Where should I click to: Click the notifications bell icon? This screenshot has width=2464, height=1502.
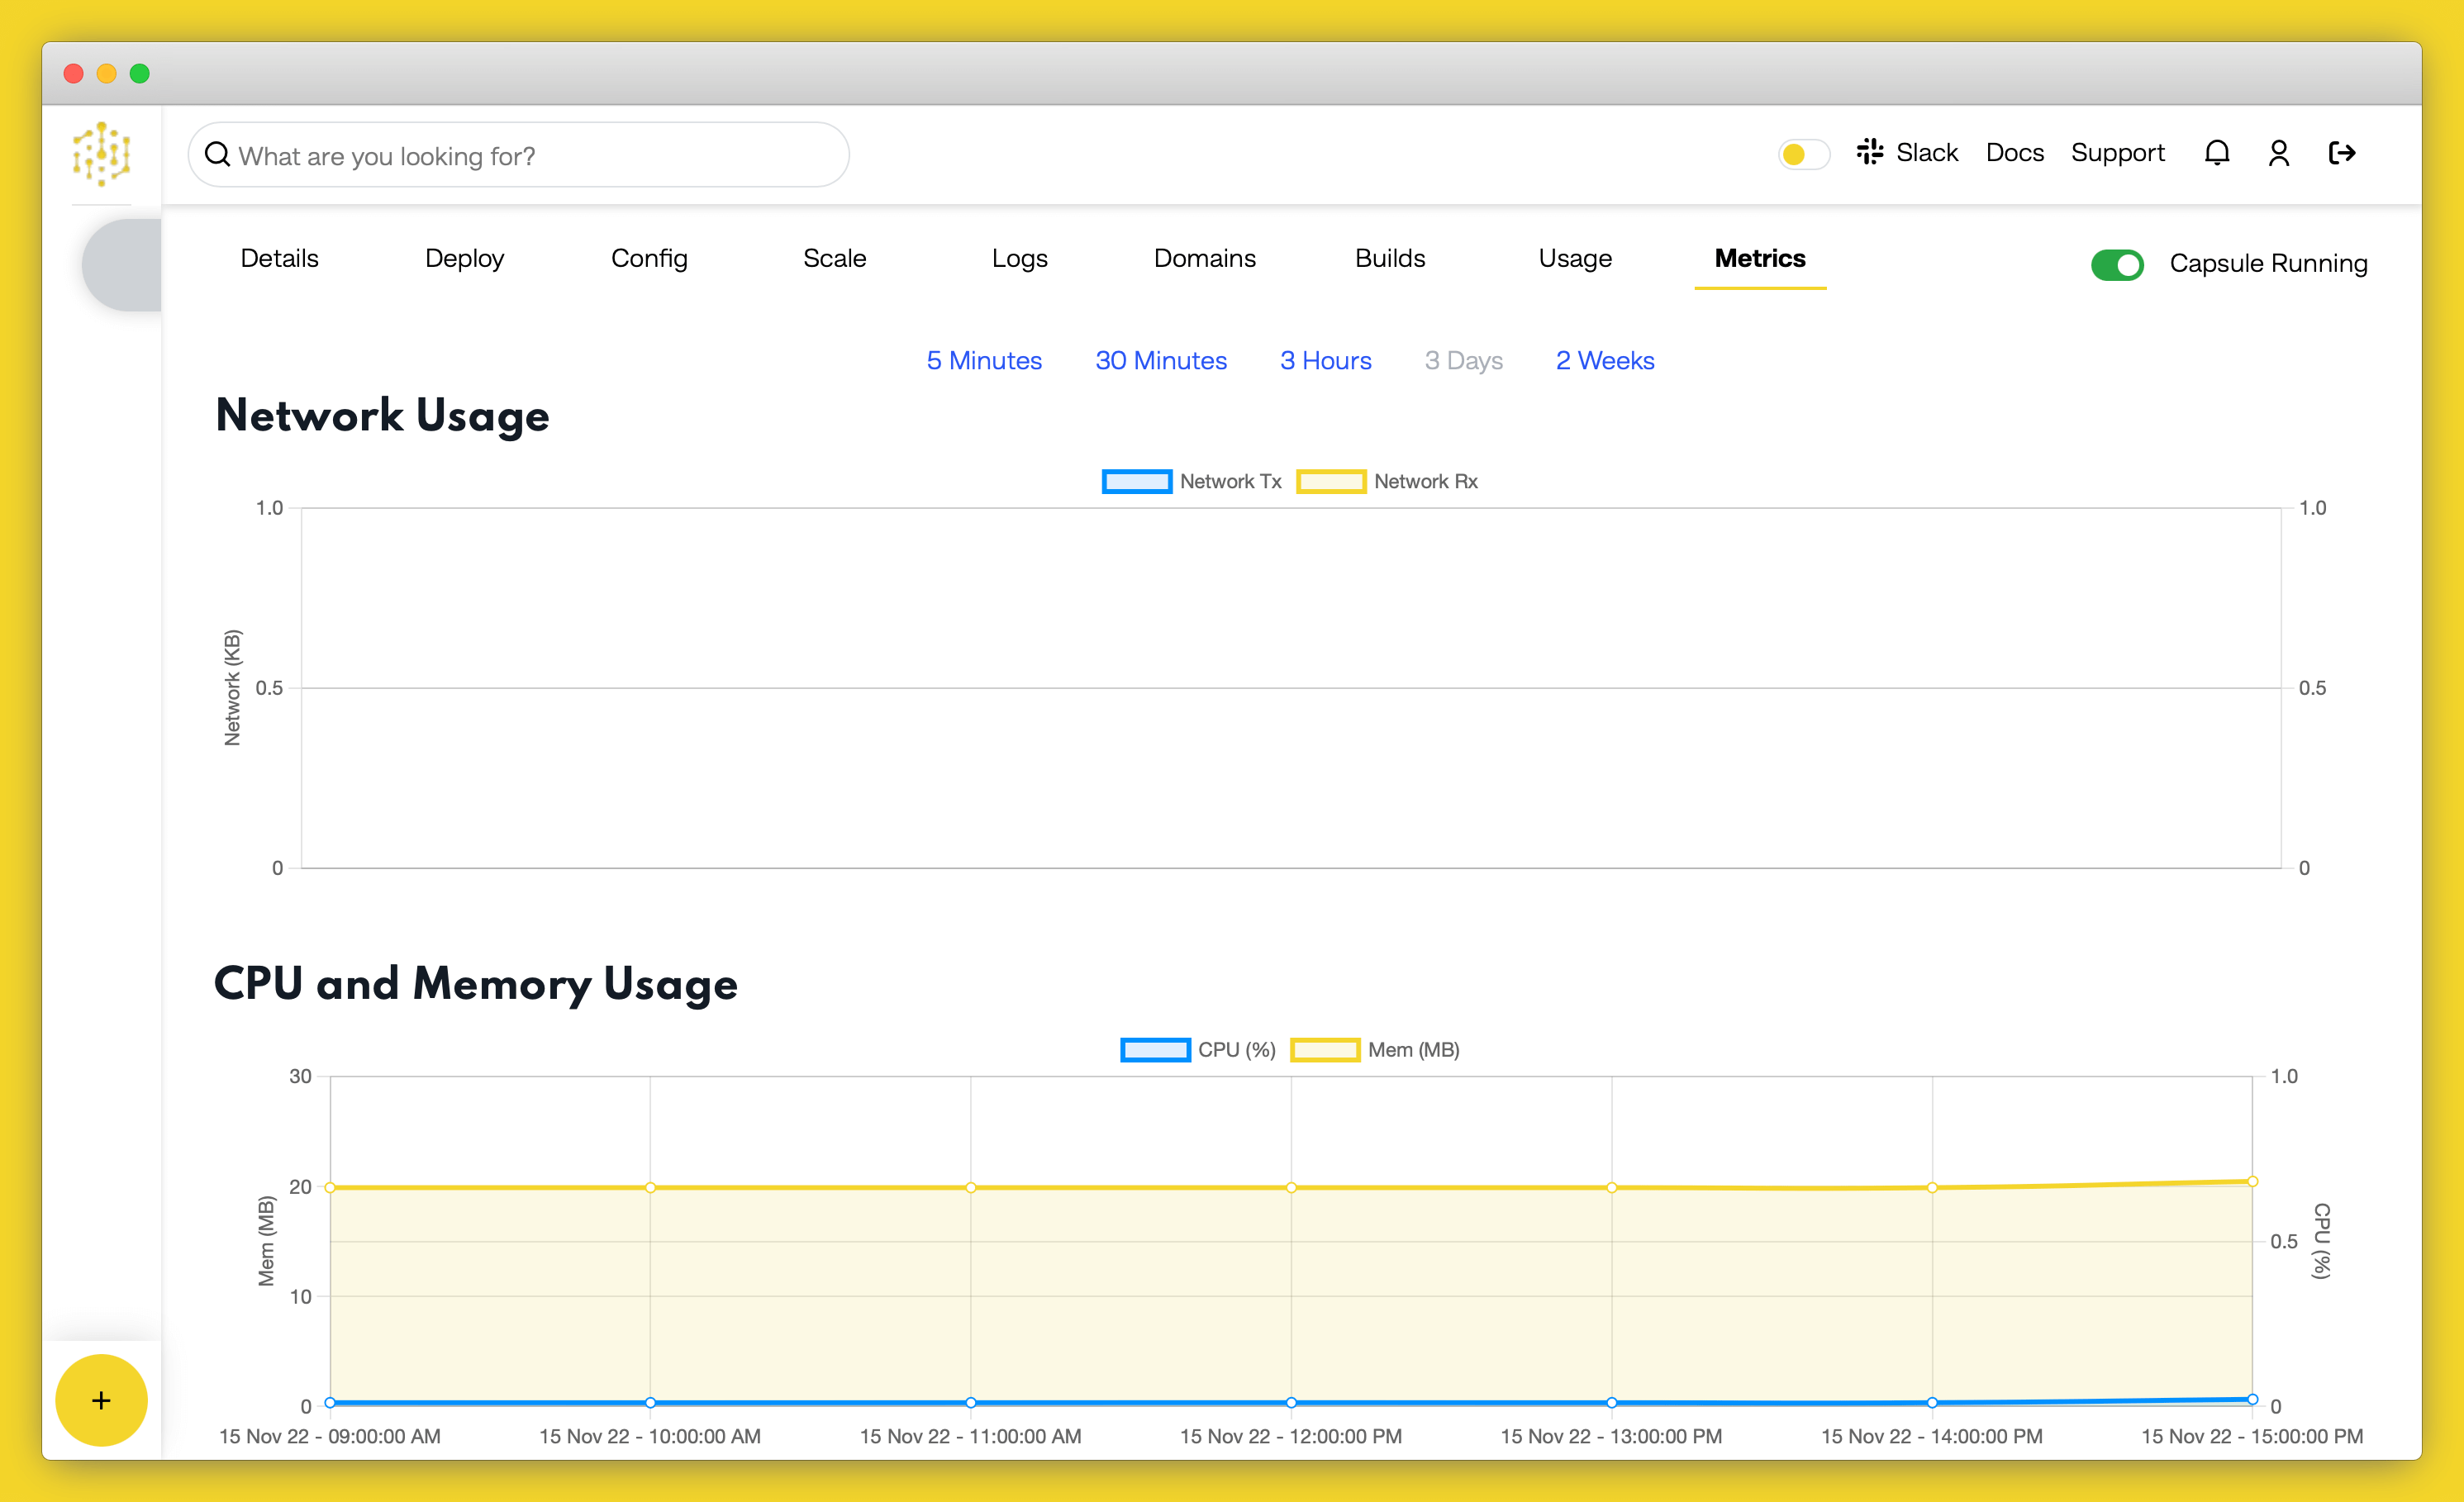[2218, 156]
